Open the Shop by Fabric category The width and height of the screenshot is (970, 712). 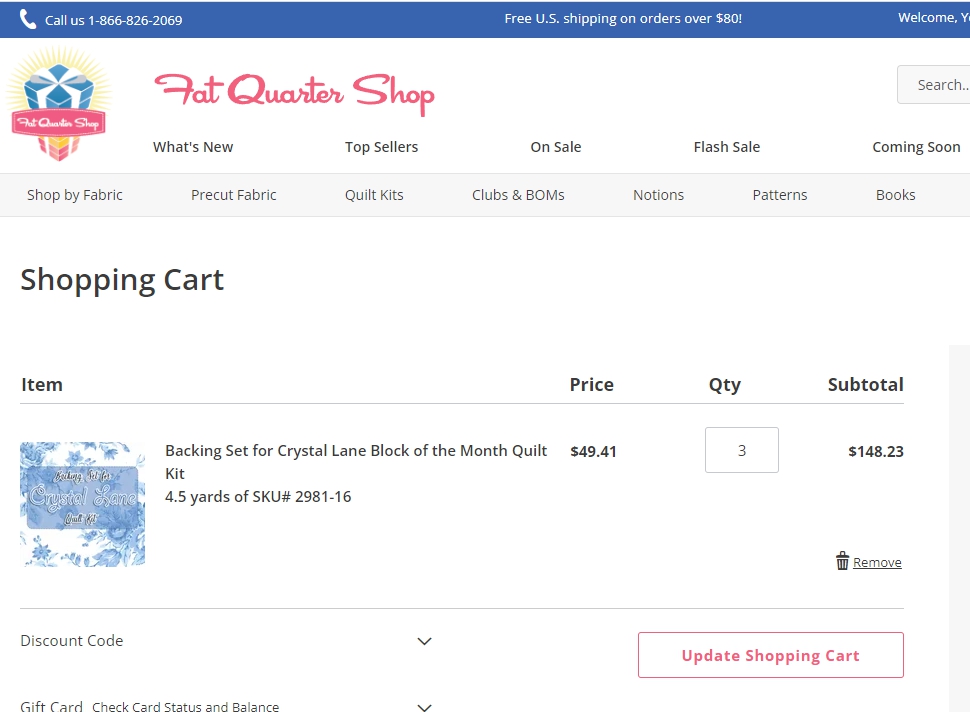click(75, 195)
